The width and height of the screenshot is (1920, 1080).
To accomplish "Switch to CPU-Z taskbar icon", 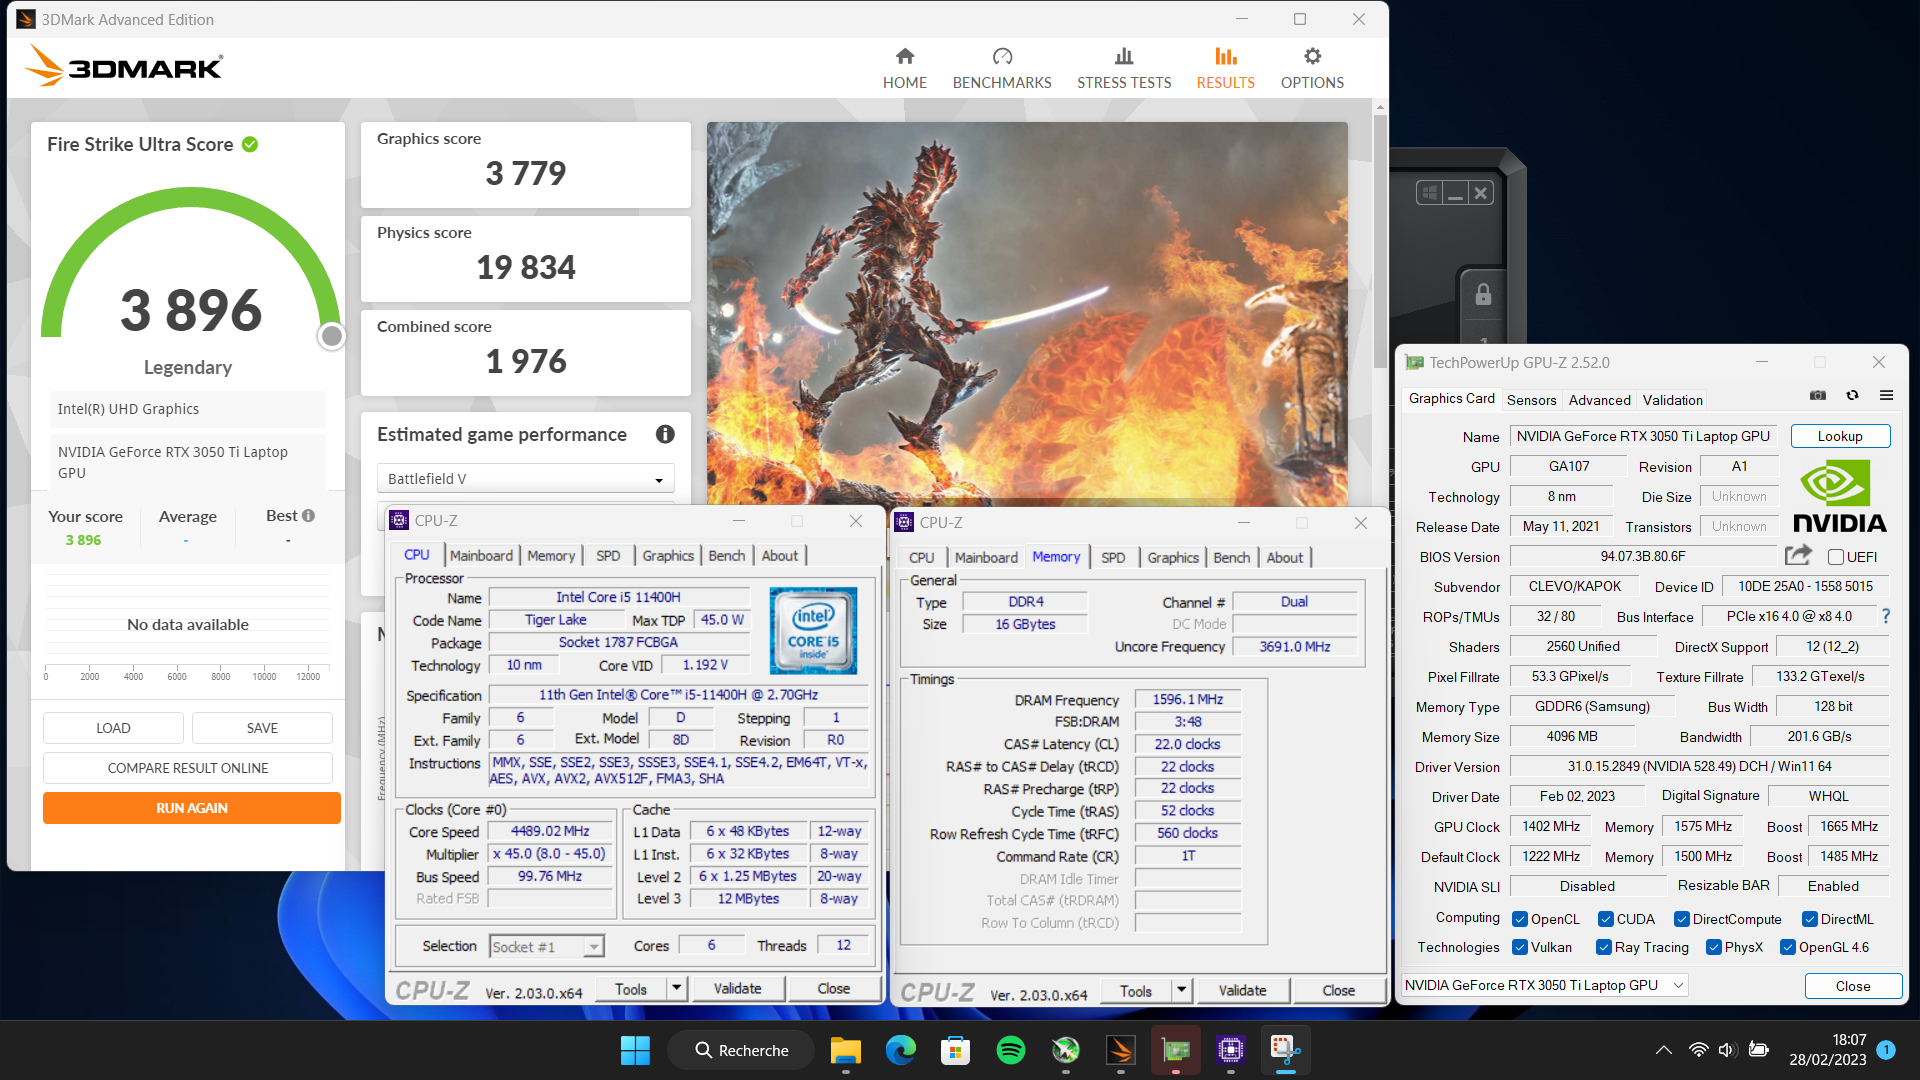I will coord(1231,1050).
